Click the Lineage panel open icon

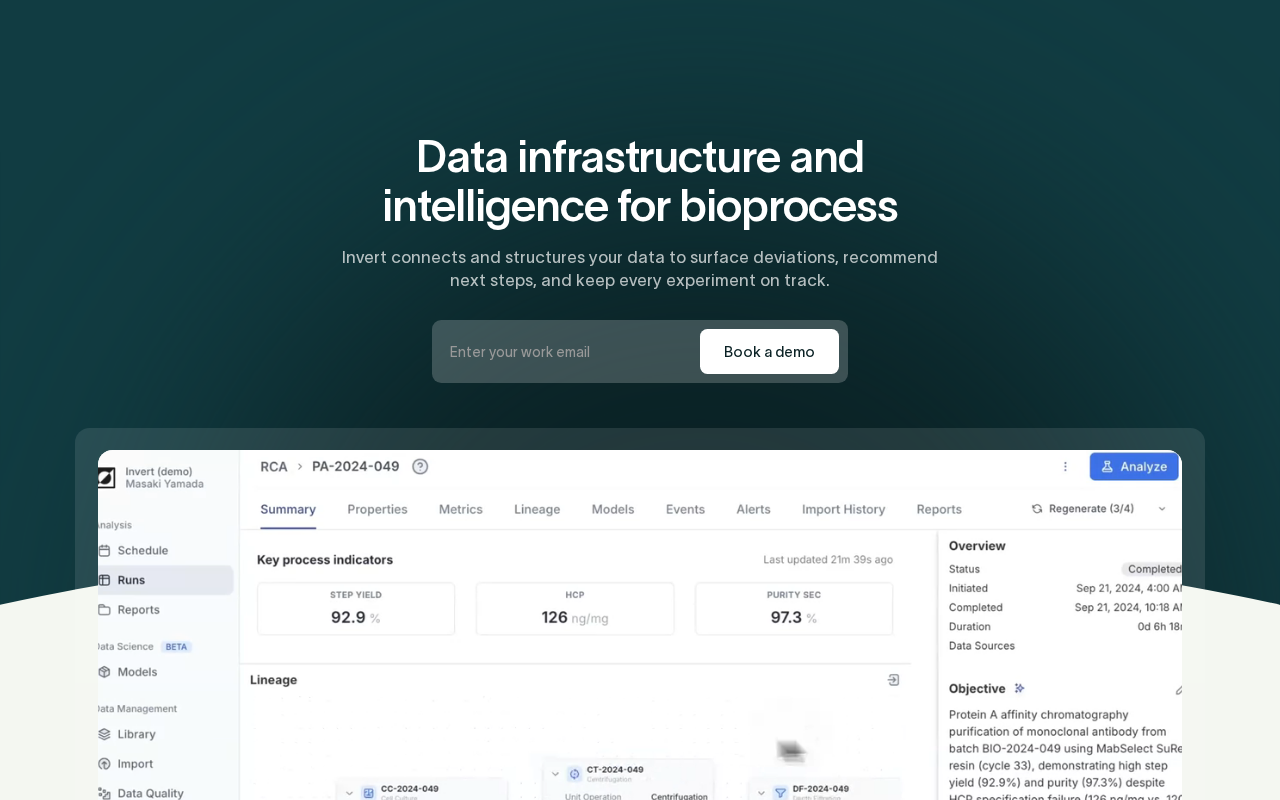(x=893, y=680)
